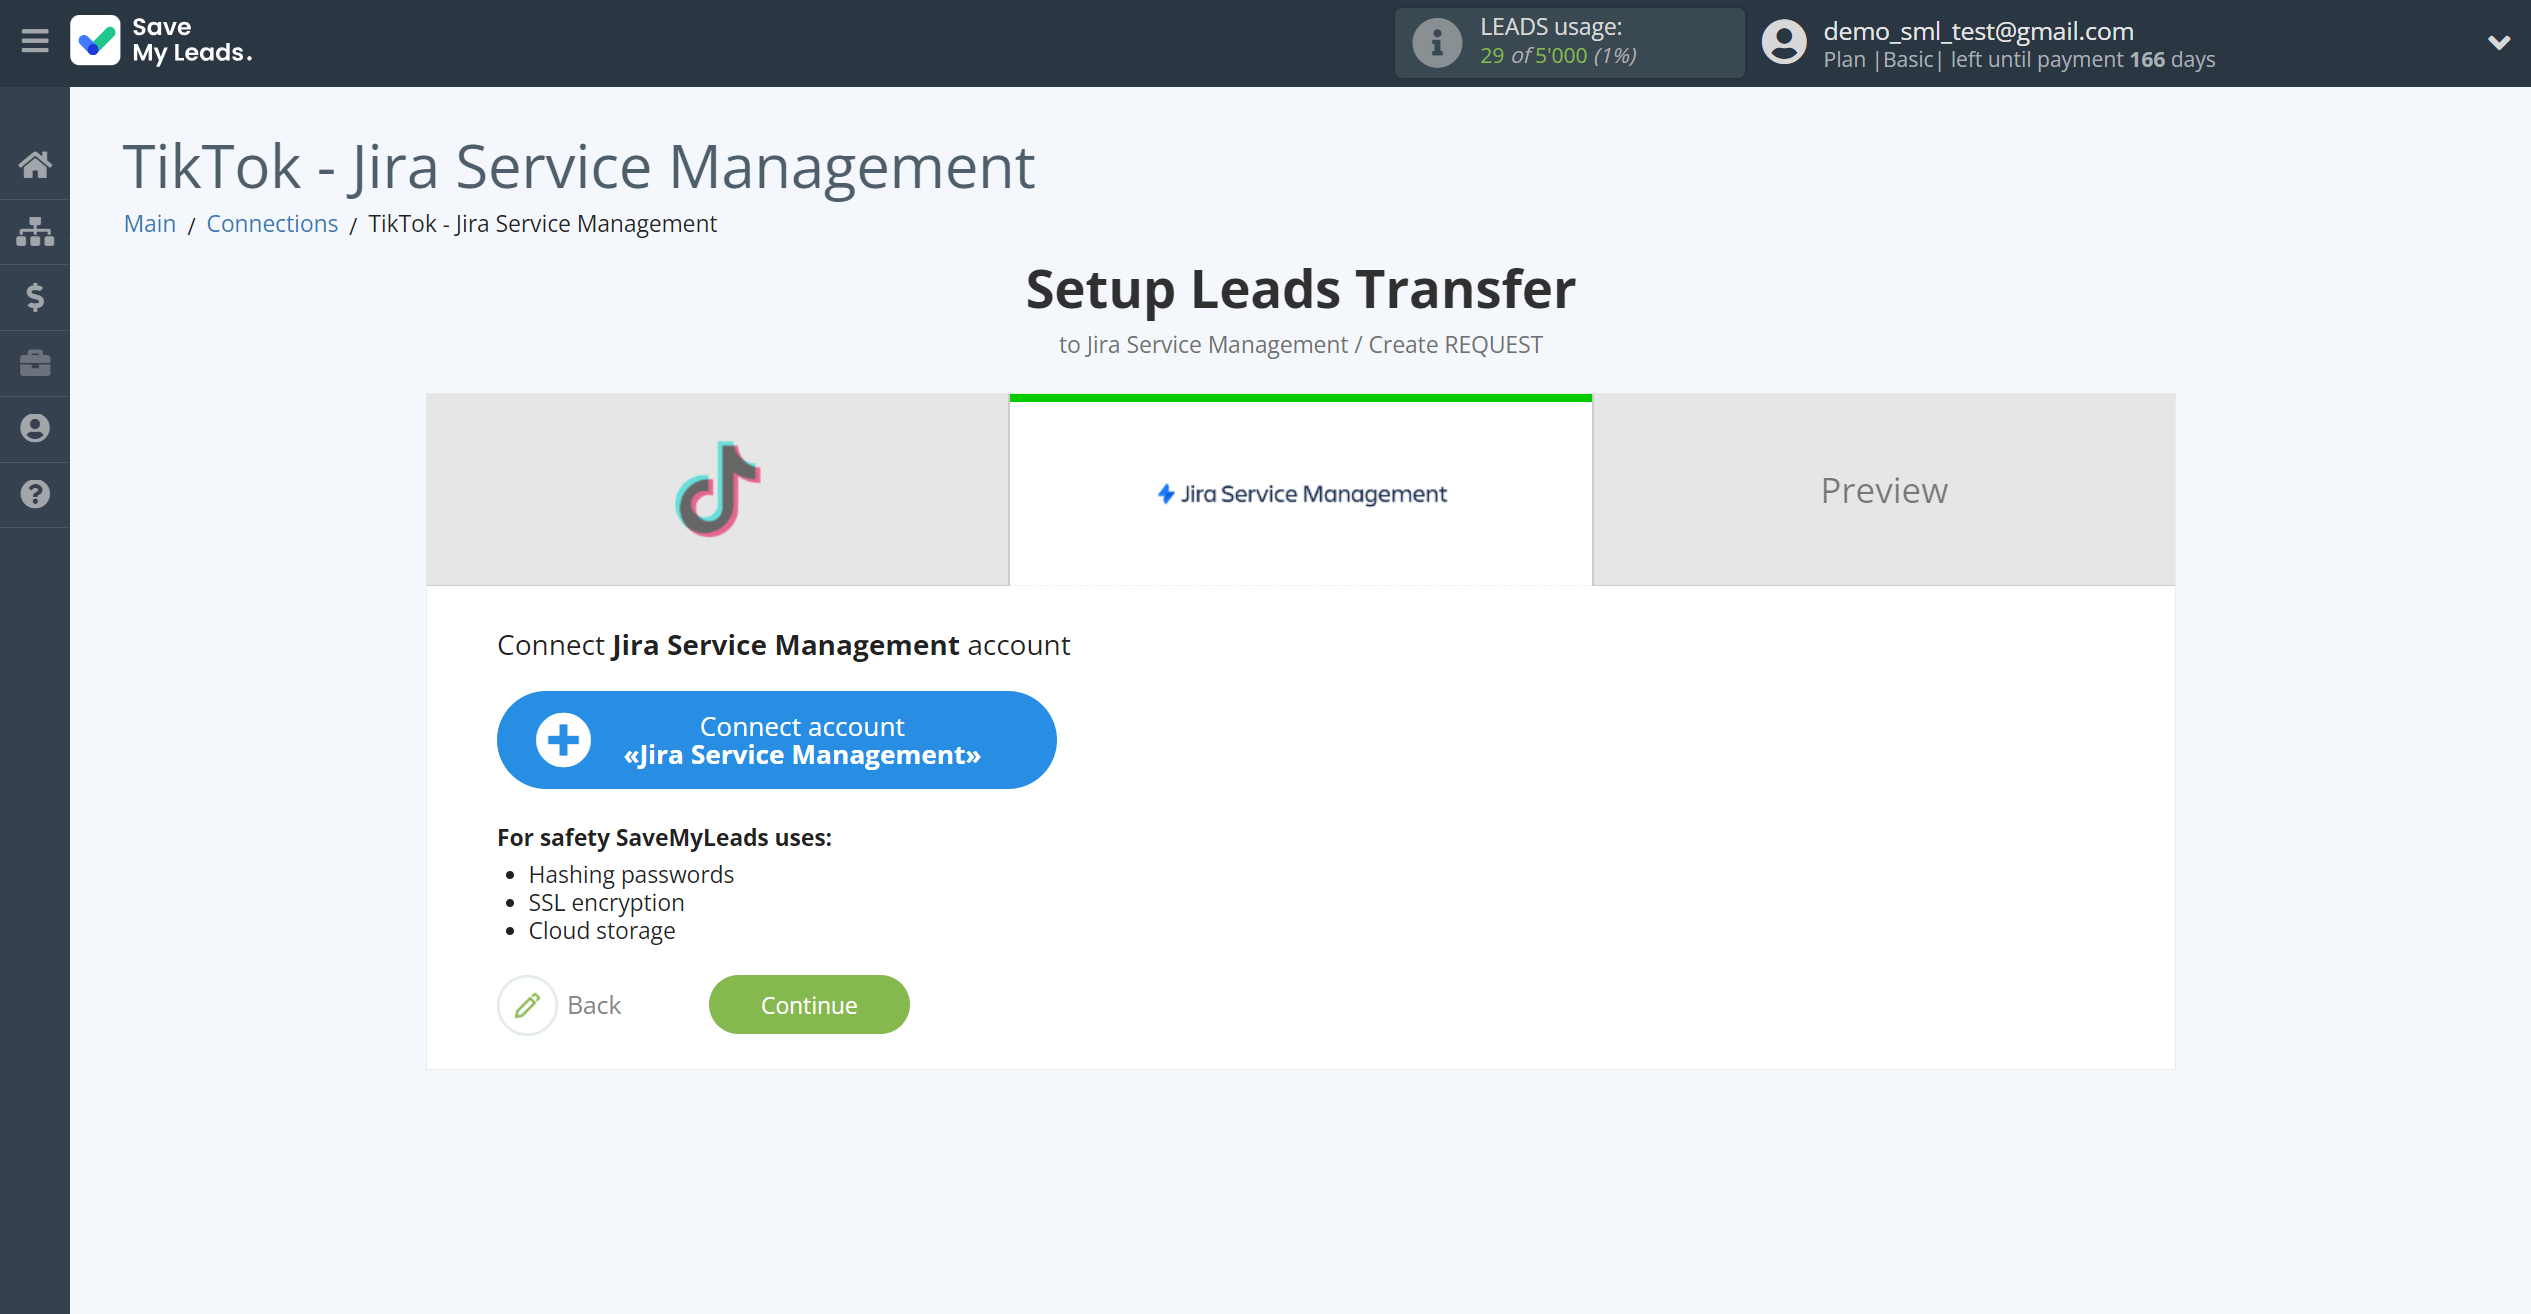2531x1314 pixels.
Task: Click the pencil Back icon
Action: click(527, 1005)
